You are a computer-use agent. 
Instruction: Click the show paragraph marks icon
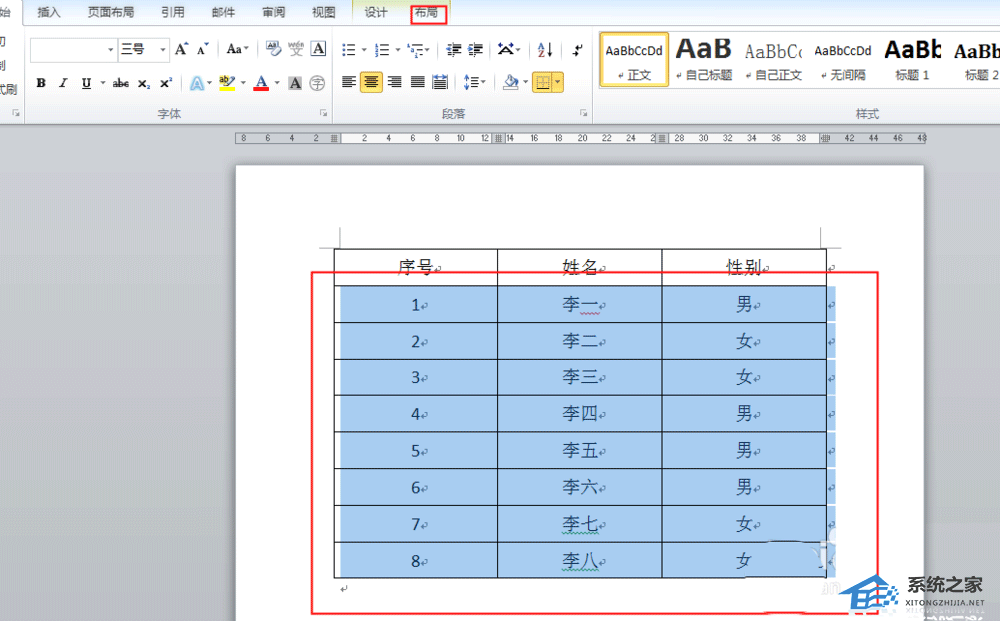coord(578,49)
